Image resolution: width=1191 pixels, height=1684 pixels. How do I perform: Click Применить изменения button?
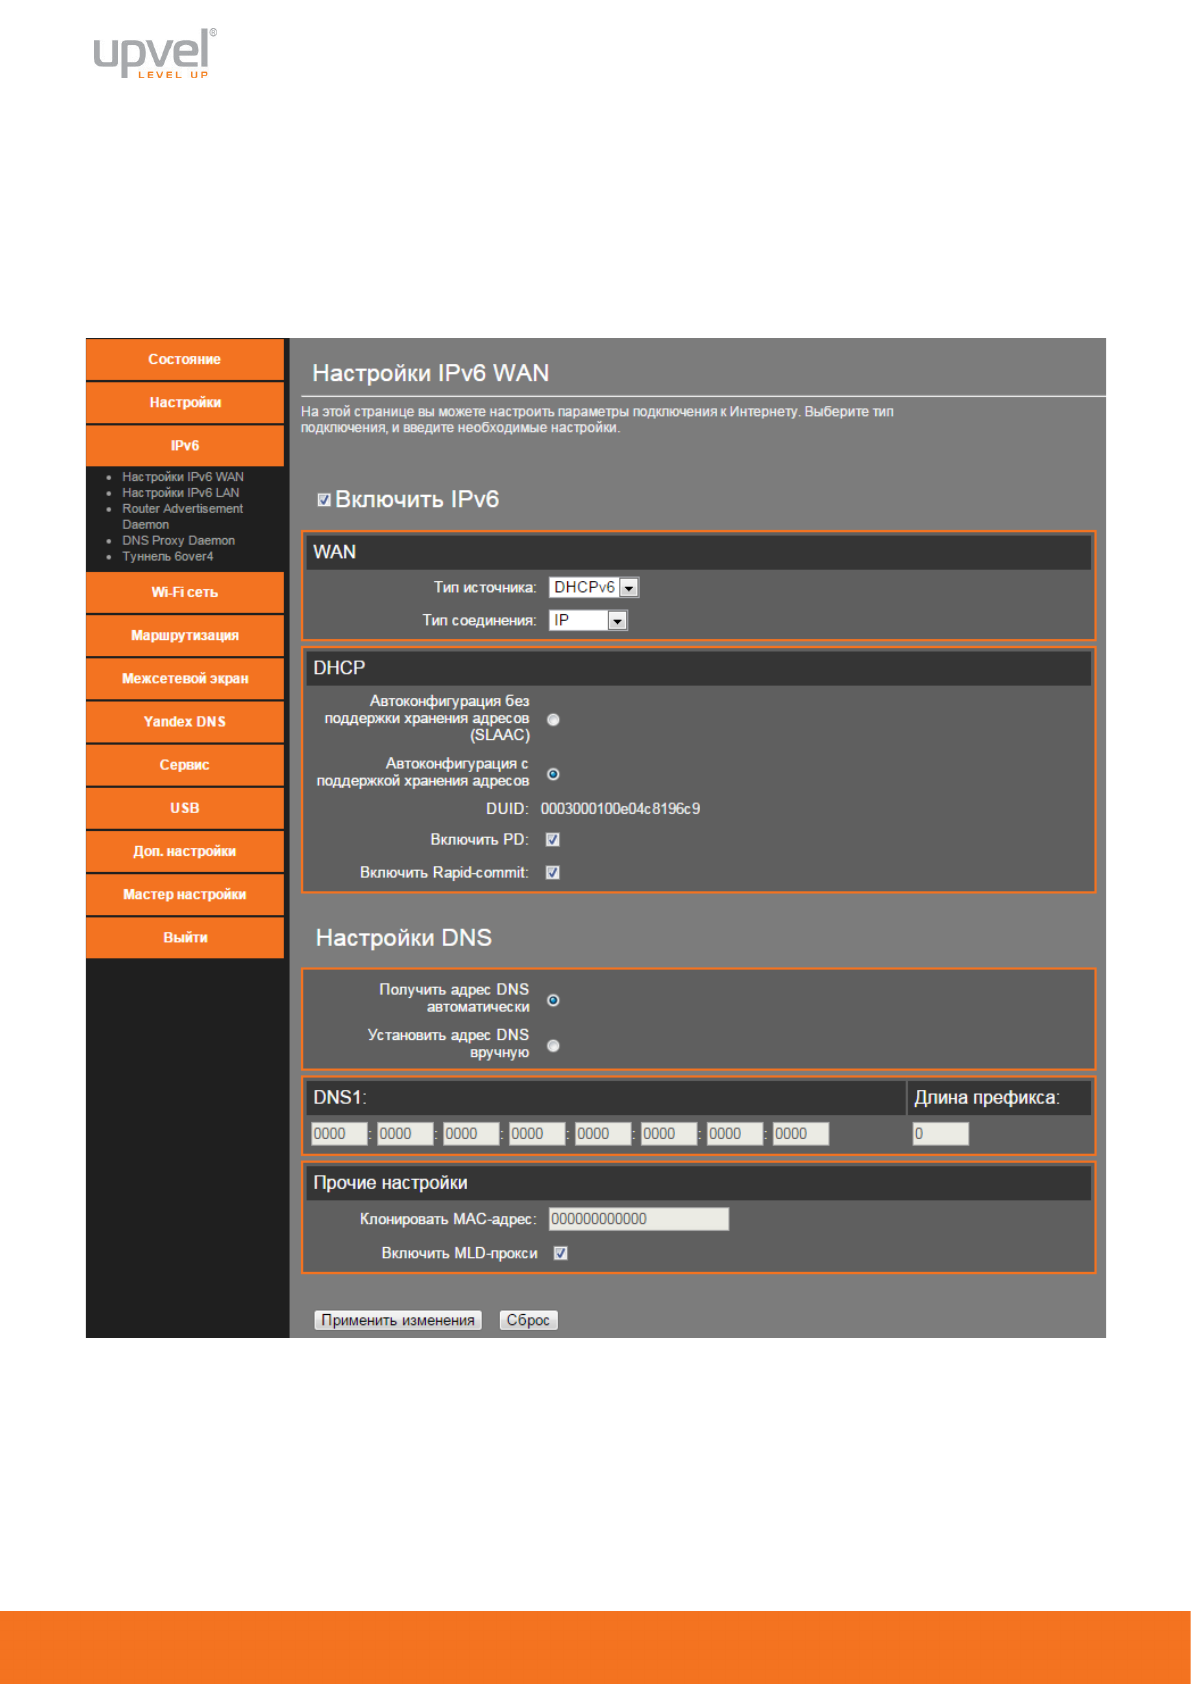point(398,1321)
